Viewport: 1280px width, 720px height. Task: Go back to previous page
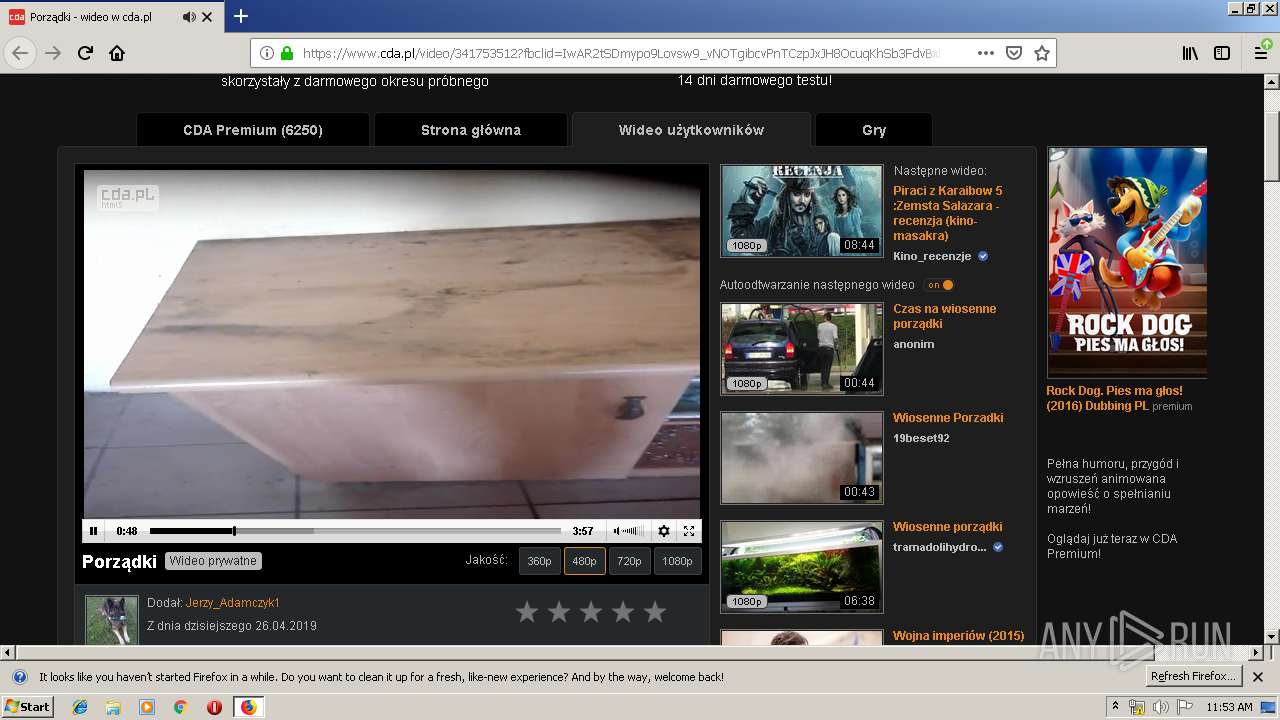20,53
